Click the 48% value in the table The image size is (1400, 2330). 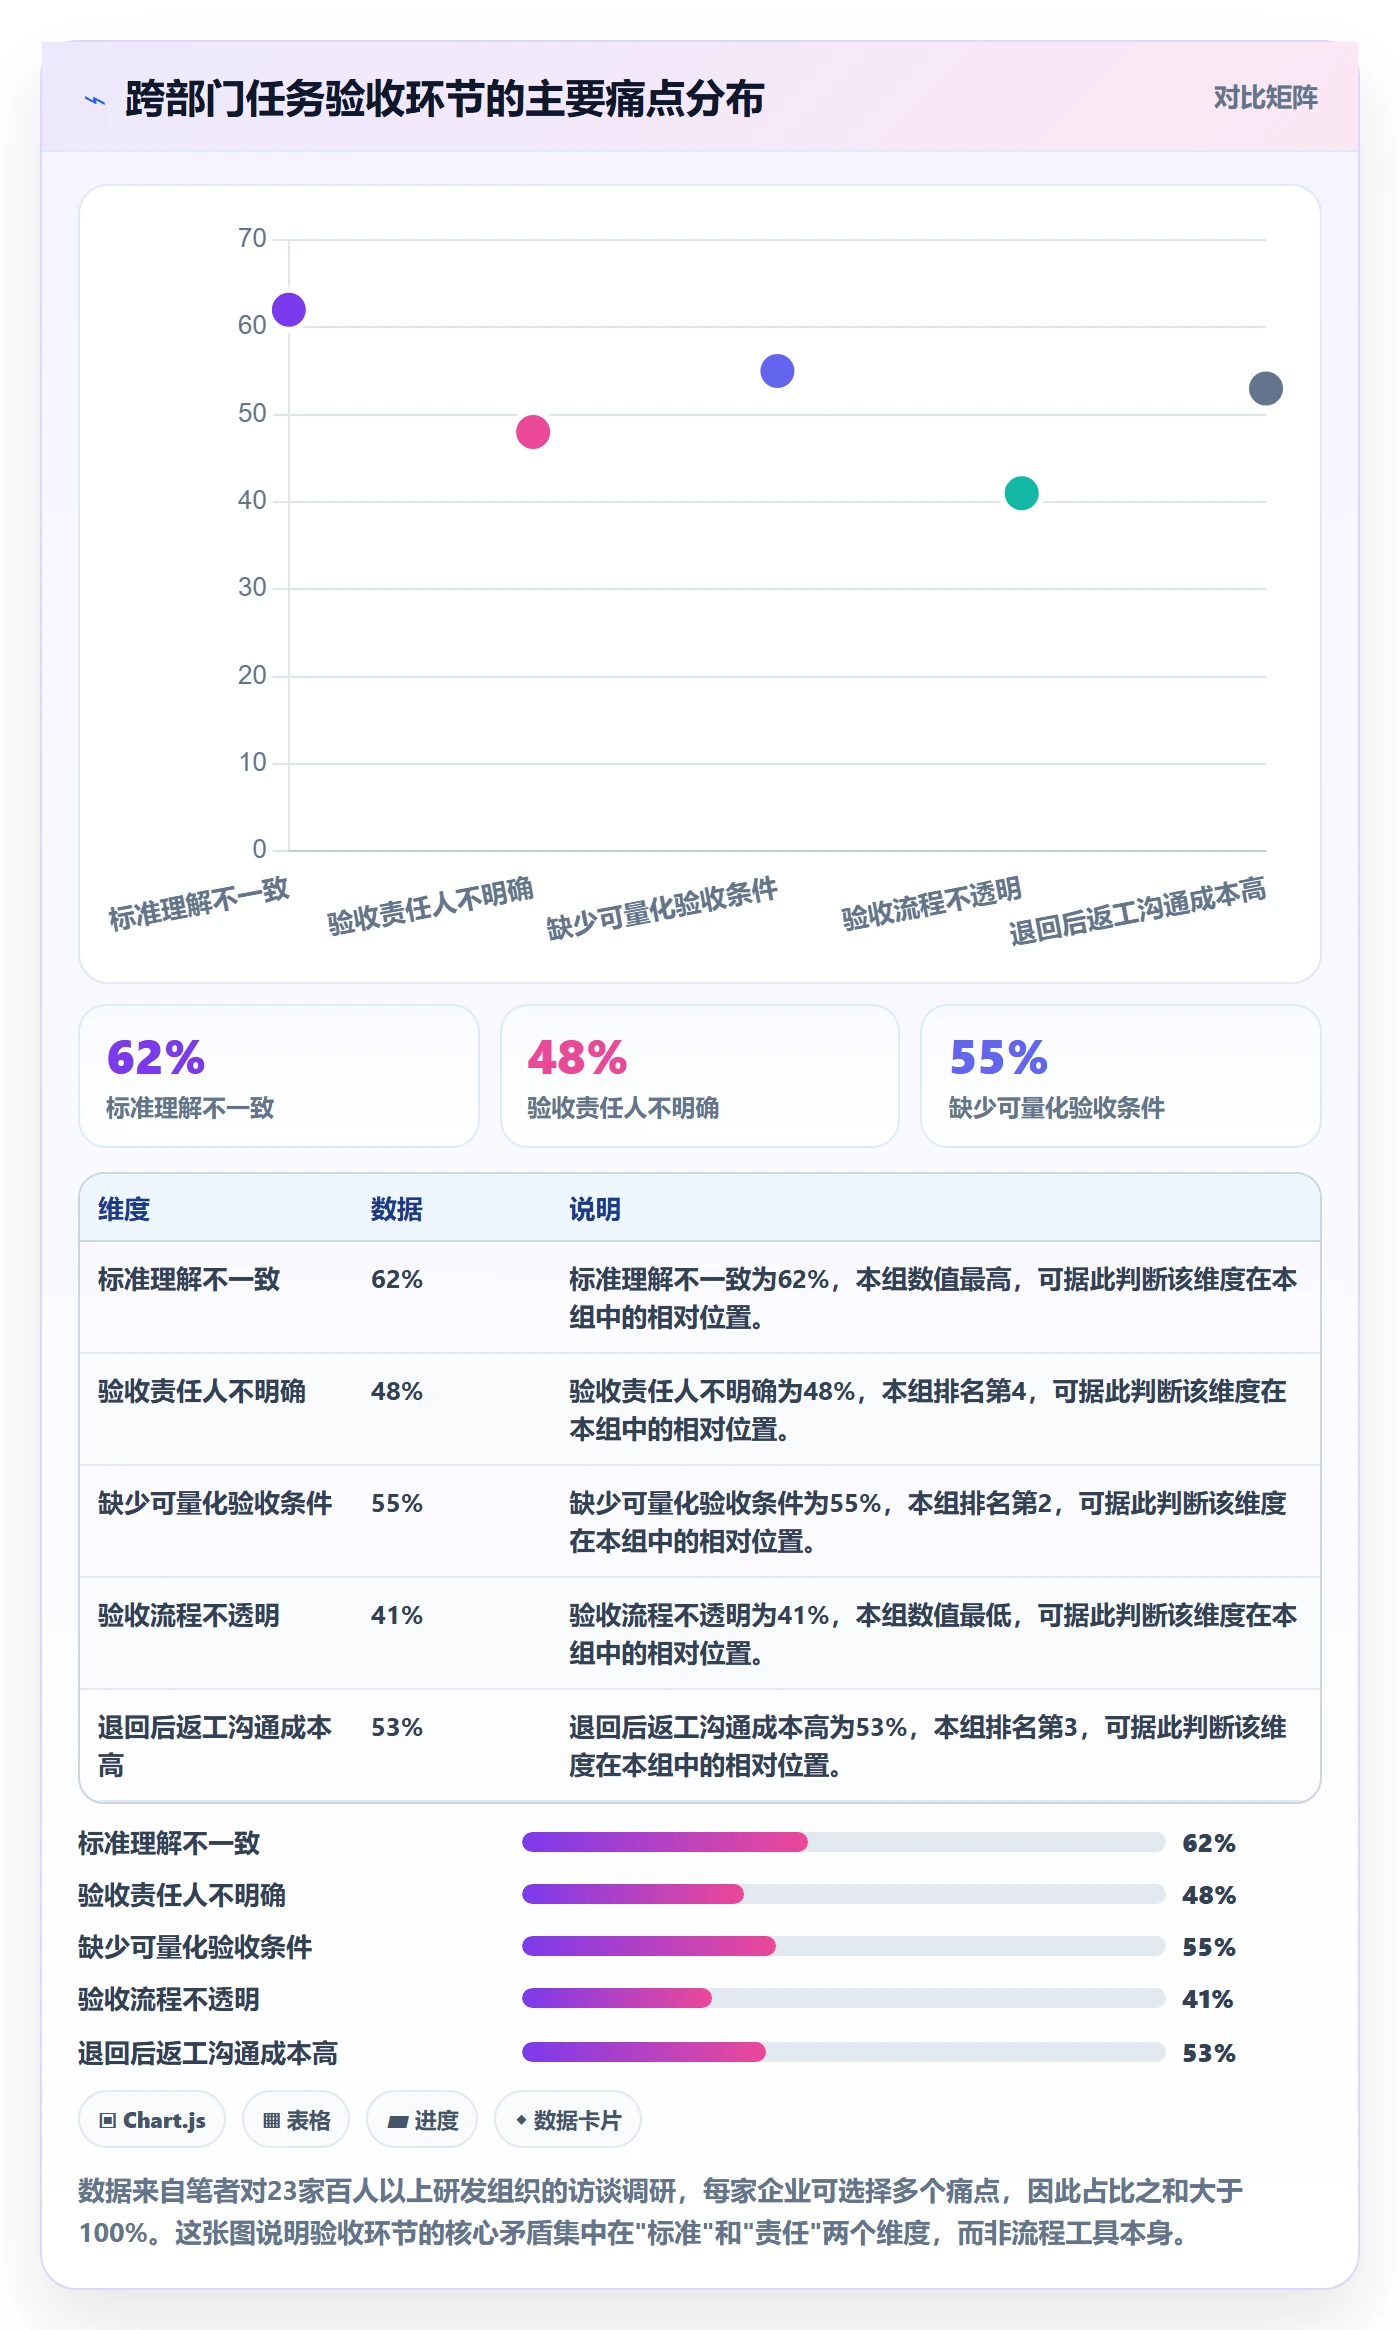(x=397, y=1391)
